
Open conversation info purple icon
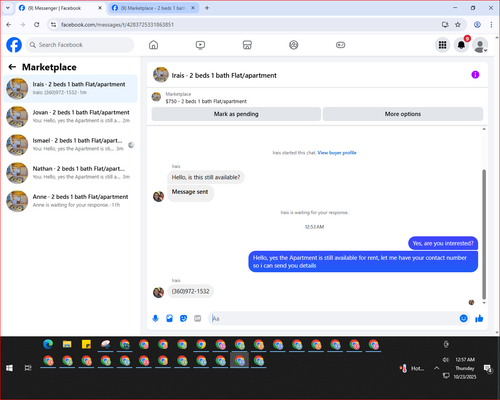475,75
